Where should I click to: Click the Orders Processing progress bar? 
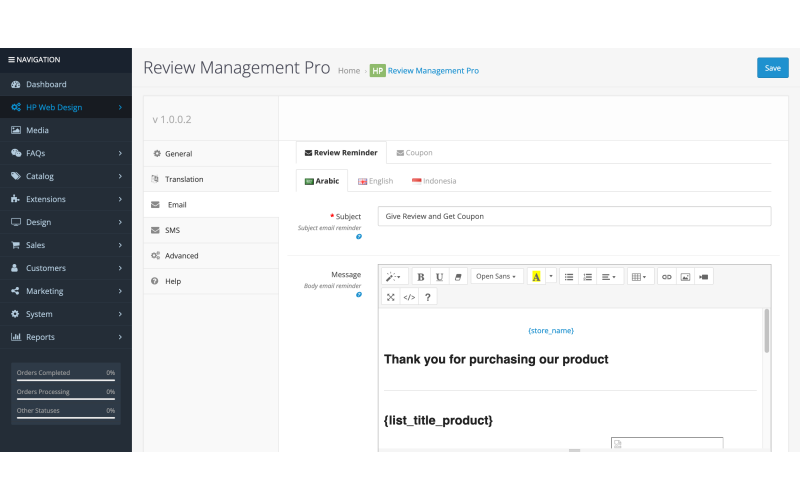pos(66,399)
